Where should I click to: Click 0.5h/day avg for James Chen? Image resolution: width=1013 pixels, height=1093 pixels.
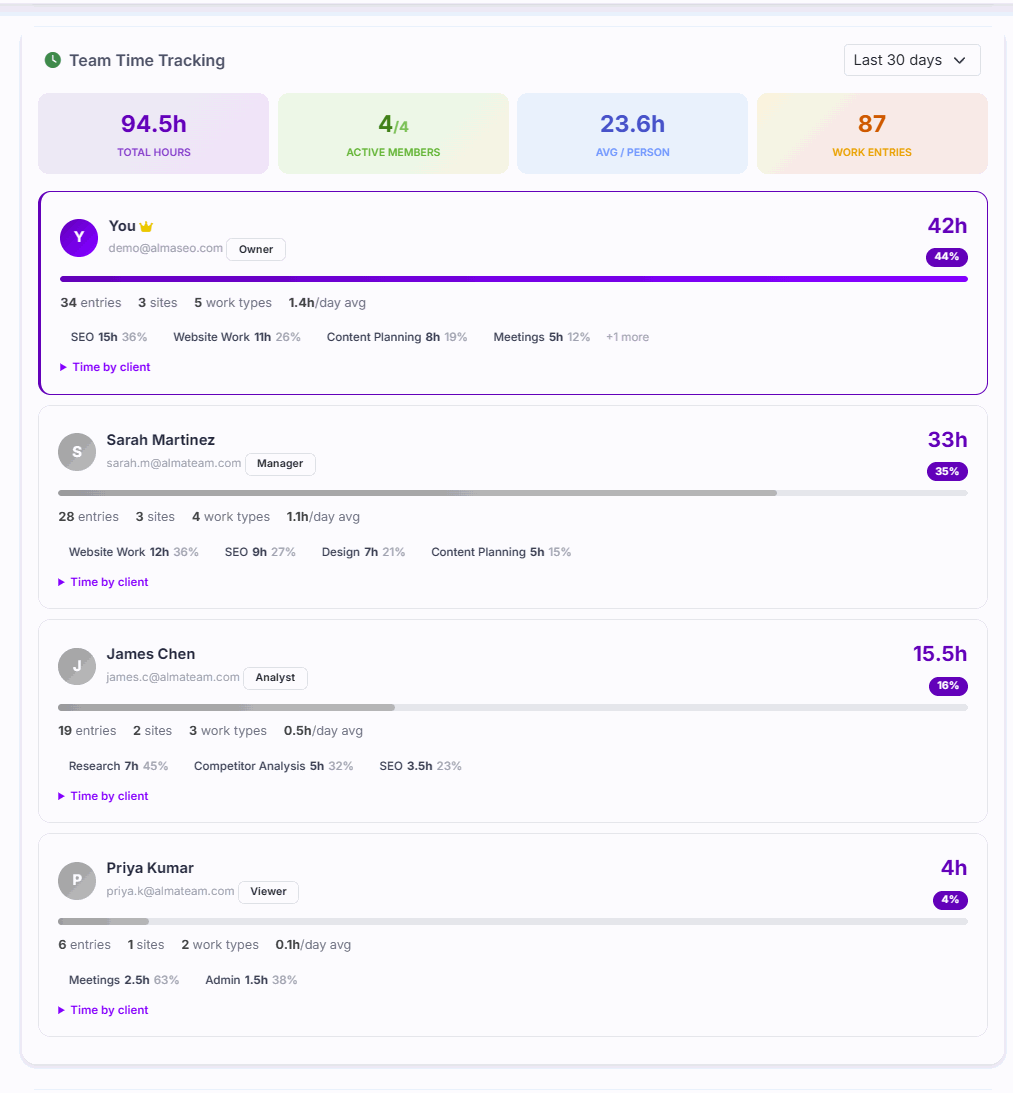click(x=323, y=731)
